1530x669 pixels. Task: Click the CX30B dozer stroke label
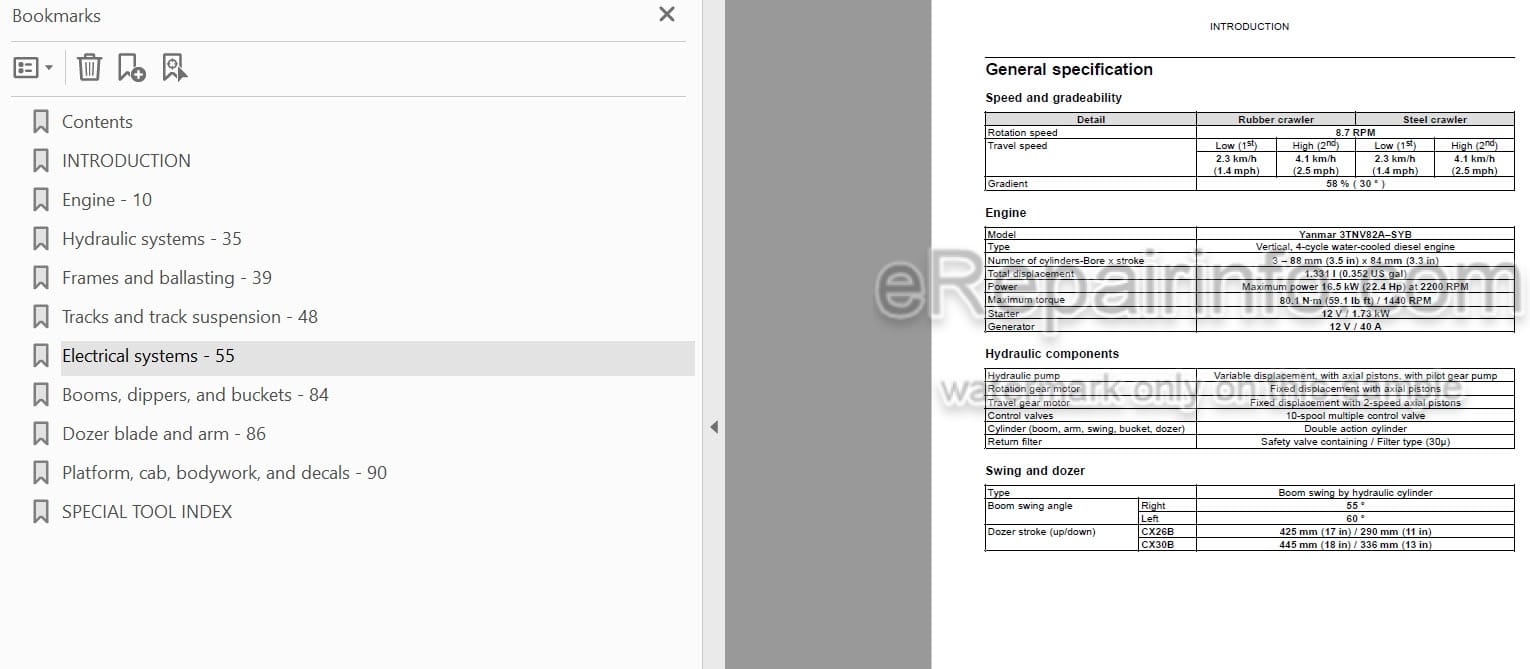click(x=1157, y=545)
